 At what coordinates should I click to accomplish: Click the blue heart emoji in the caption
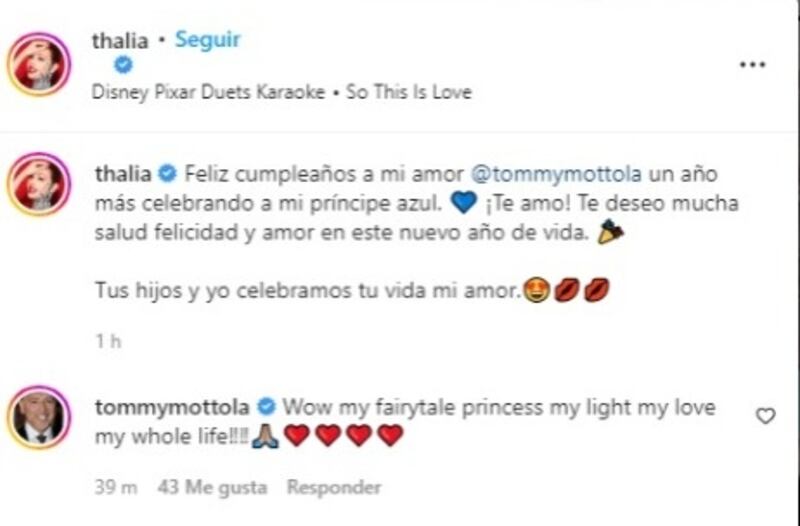pyautogui.click(x=462, y=203)
